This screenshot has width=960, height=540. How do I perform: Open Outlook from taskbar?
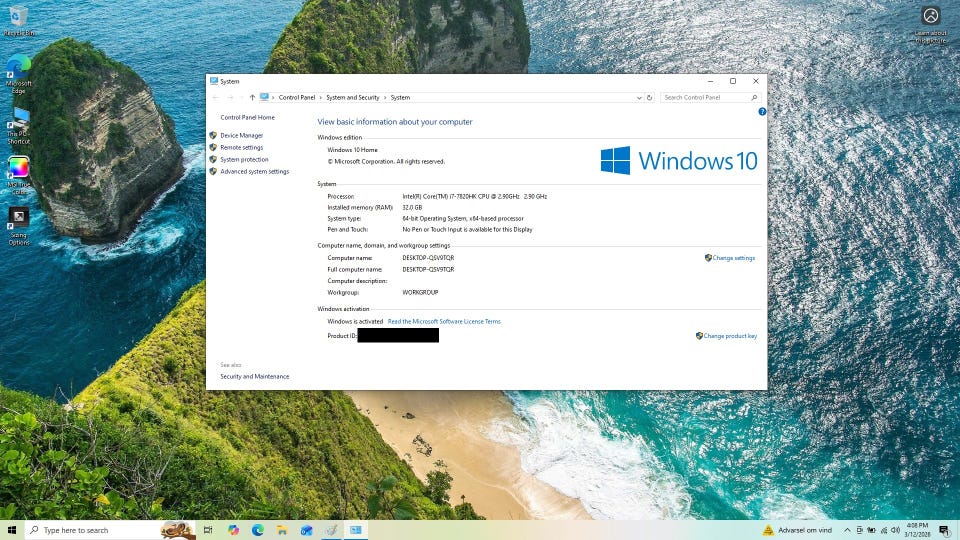307,530
